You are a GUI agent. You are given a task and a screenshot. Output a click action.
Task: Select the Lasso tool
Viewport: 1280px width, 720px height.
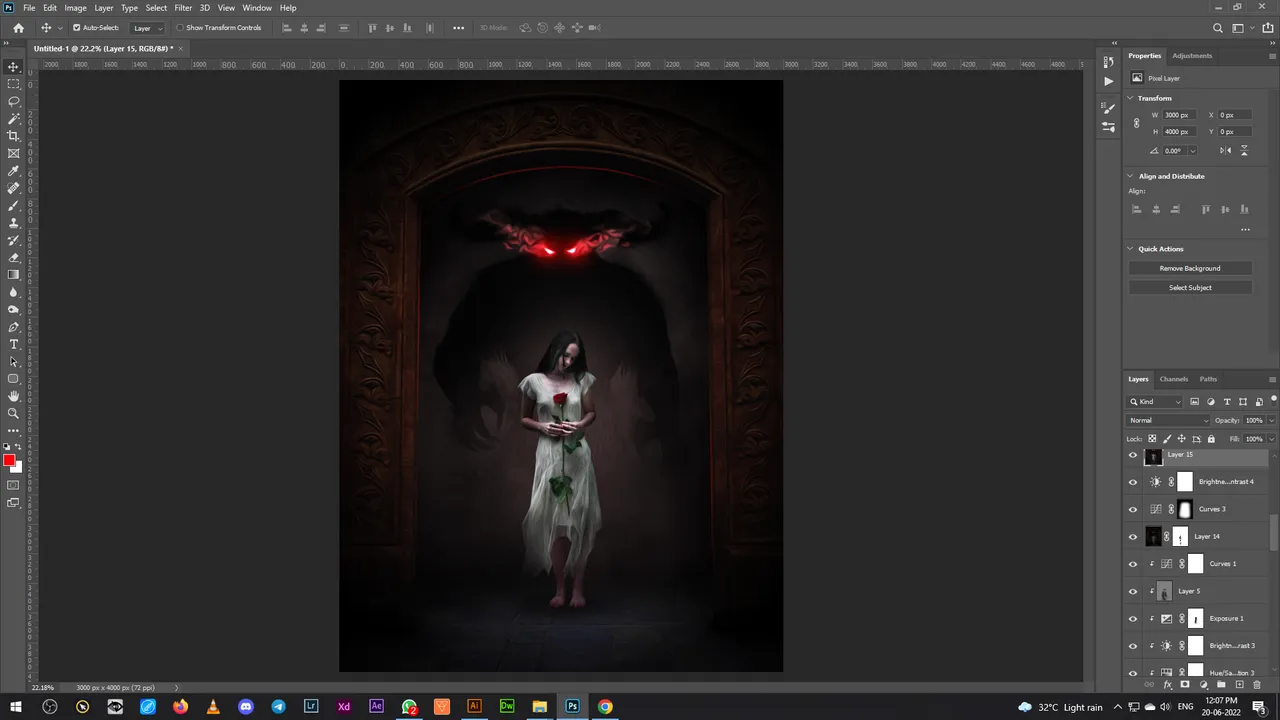pyautogui.click(x=14, y=102)
